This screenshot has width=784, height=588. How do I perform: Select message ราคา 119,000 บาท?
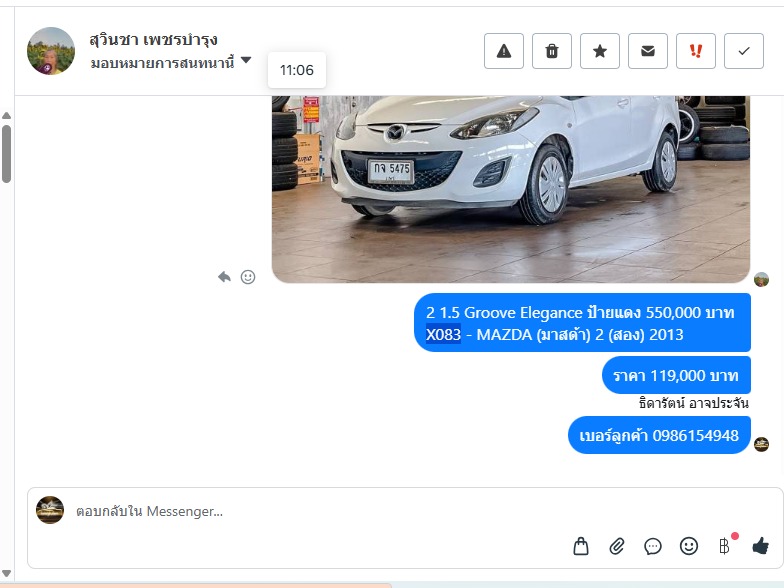676,376
